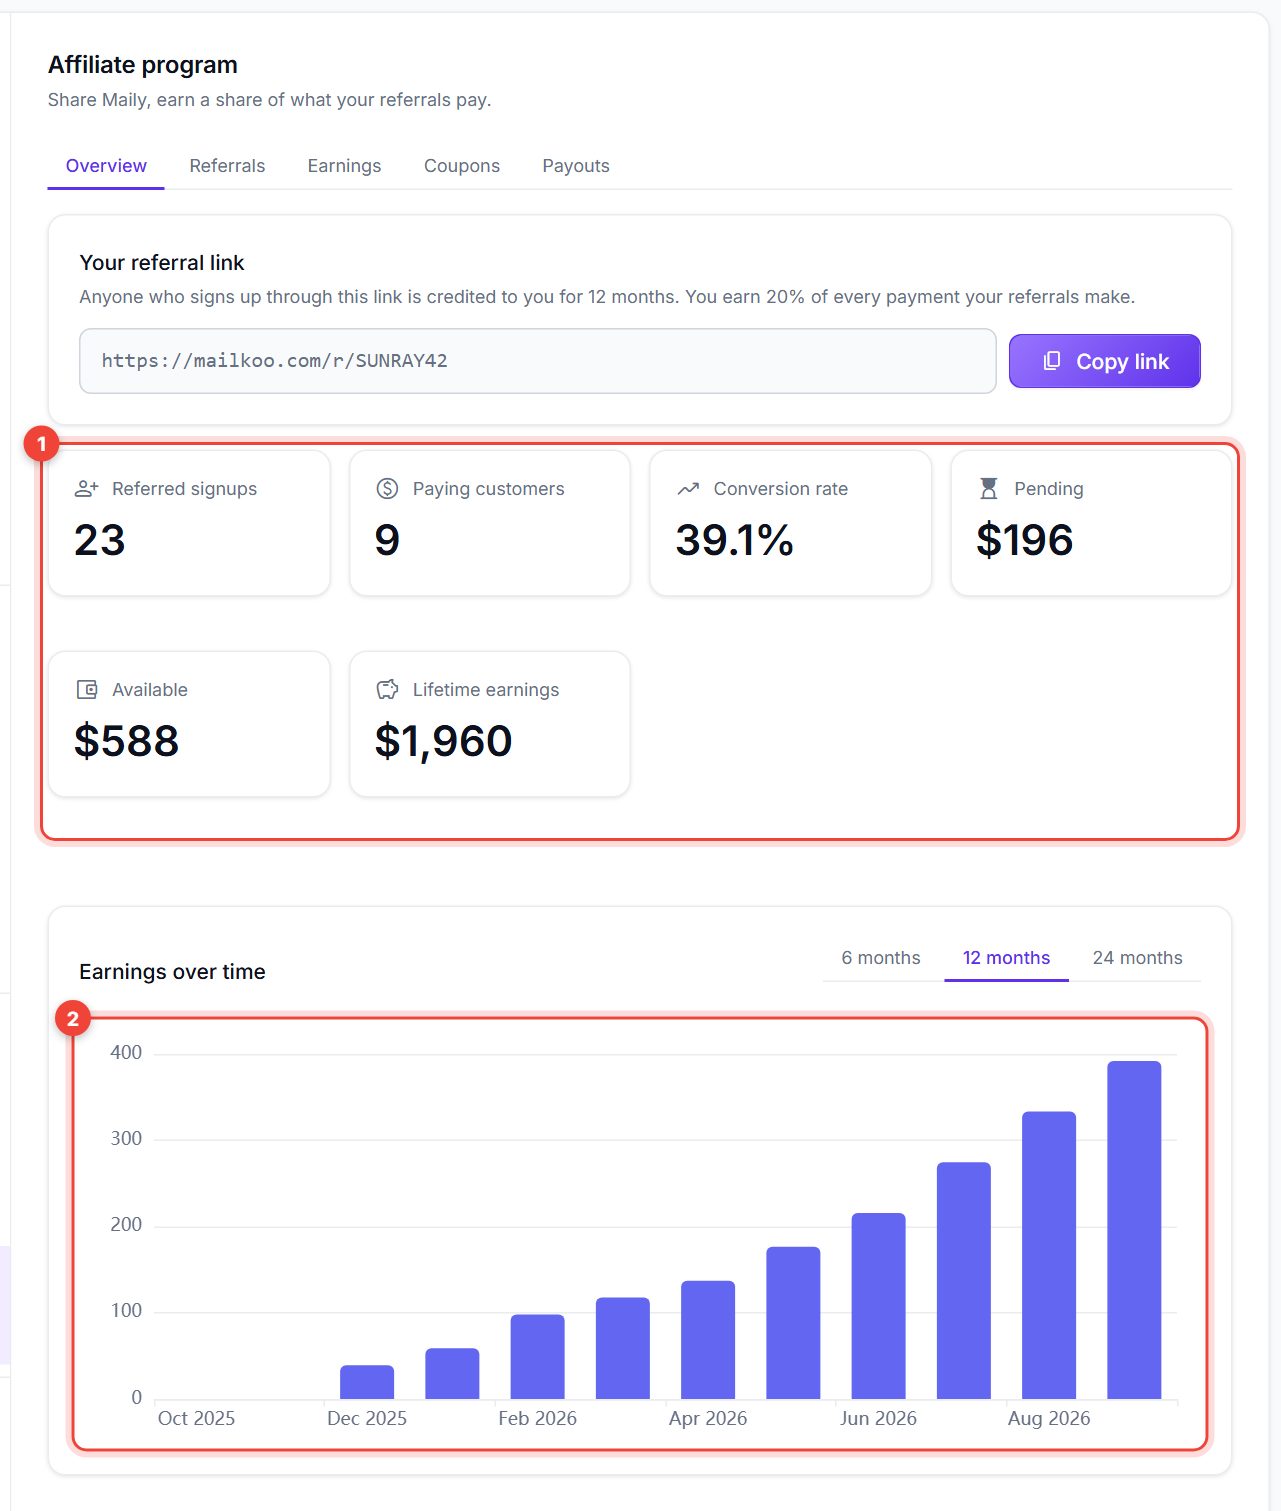The image size is (1281, 1511).
Task: Click the Feb 2026 axis label
Action: [x=537, y=1418]
